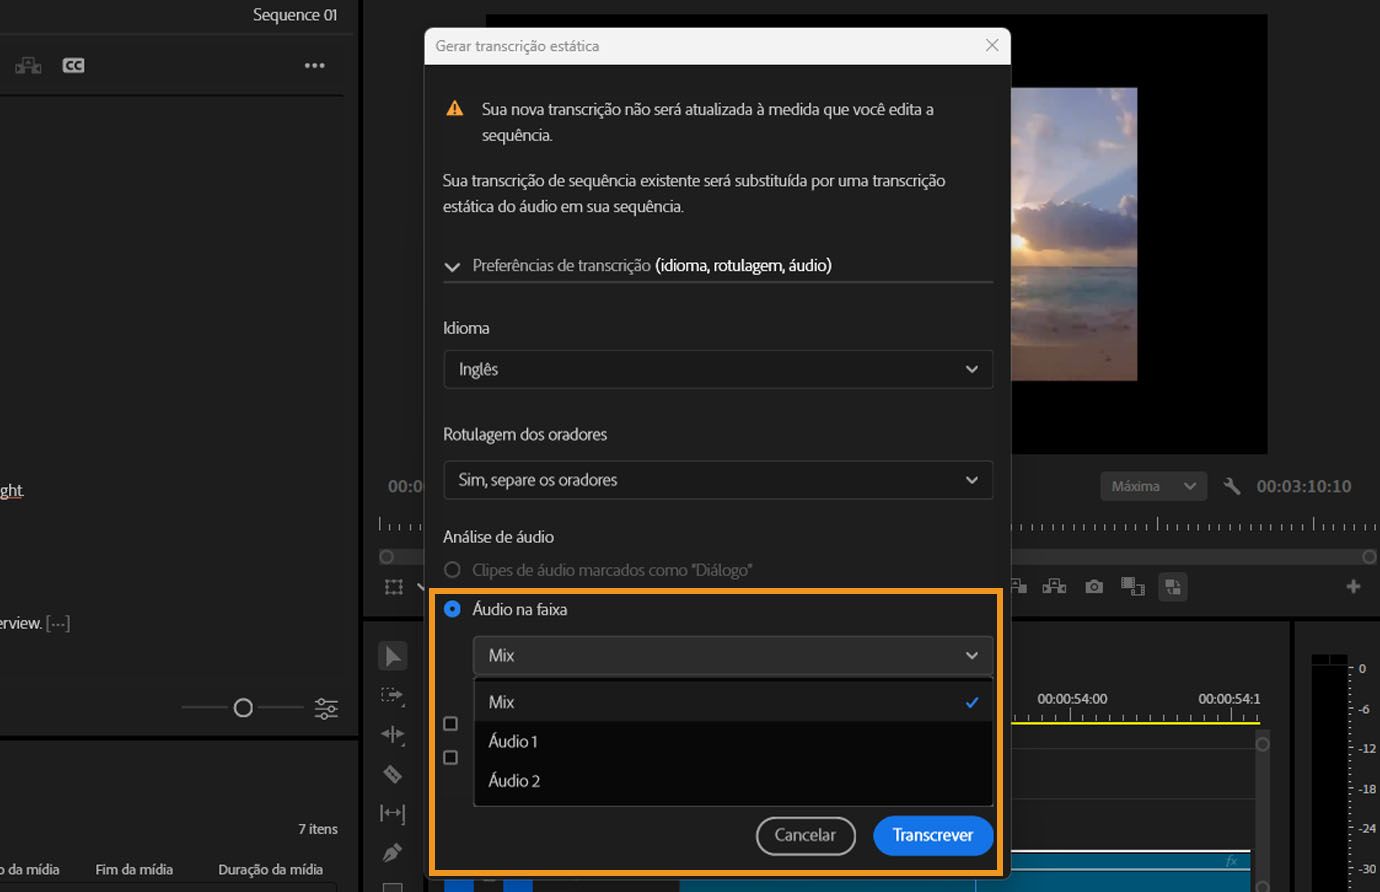Image resolution: width=1380 pixels, height=892 pixels.
Task: Select the Selection tool in the toolbar
Action: [x=392, y=655]
